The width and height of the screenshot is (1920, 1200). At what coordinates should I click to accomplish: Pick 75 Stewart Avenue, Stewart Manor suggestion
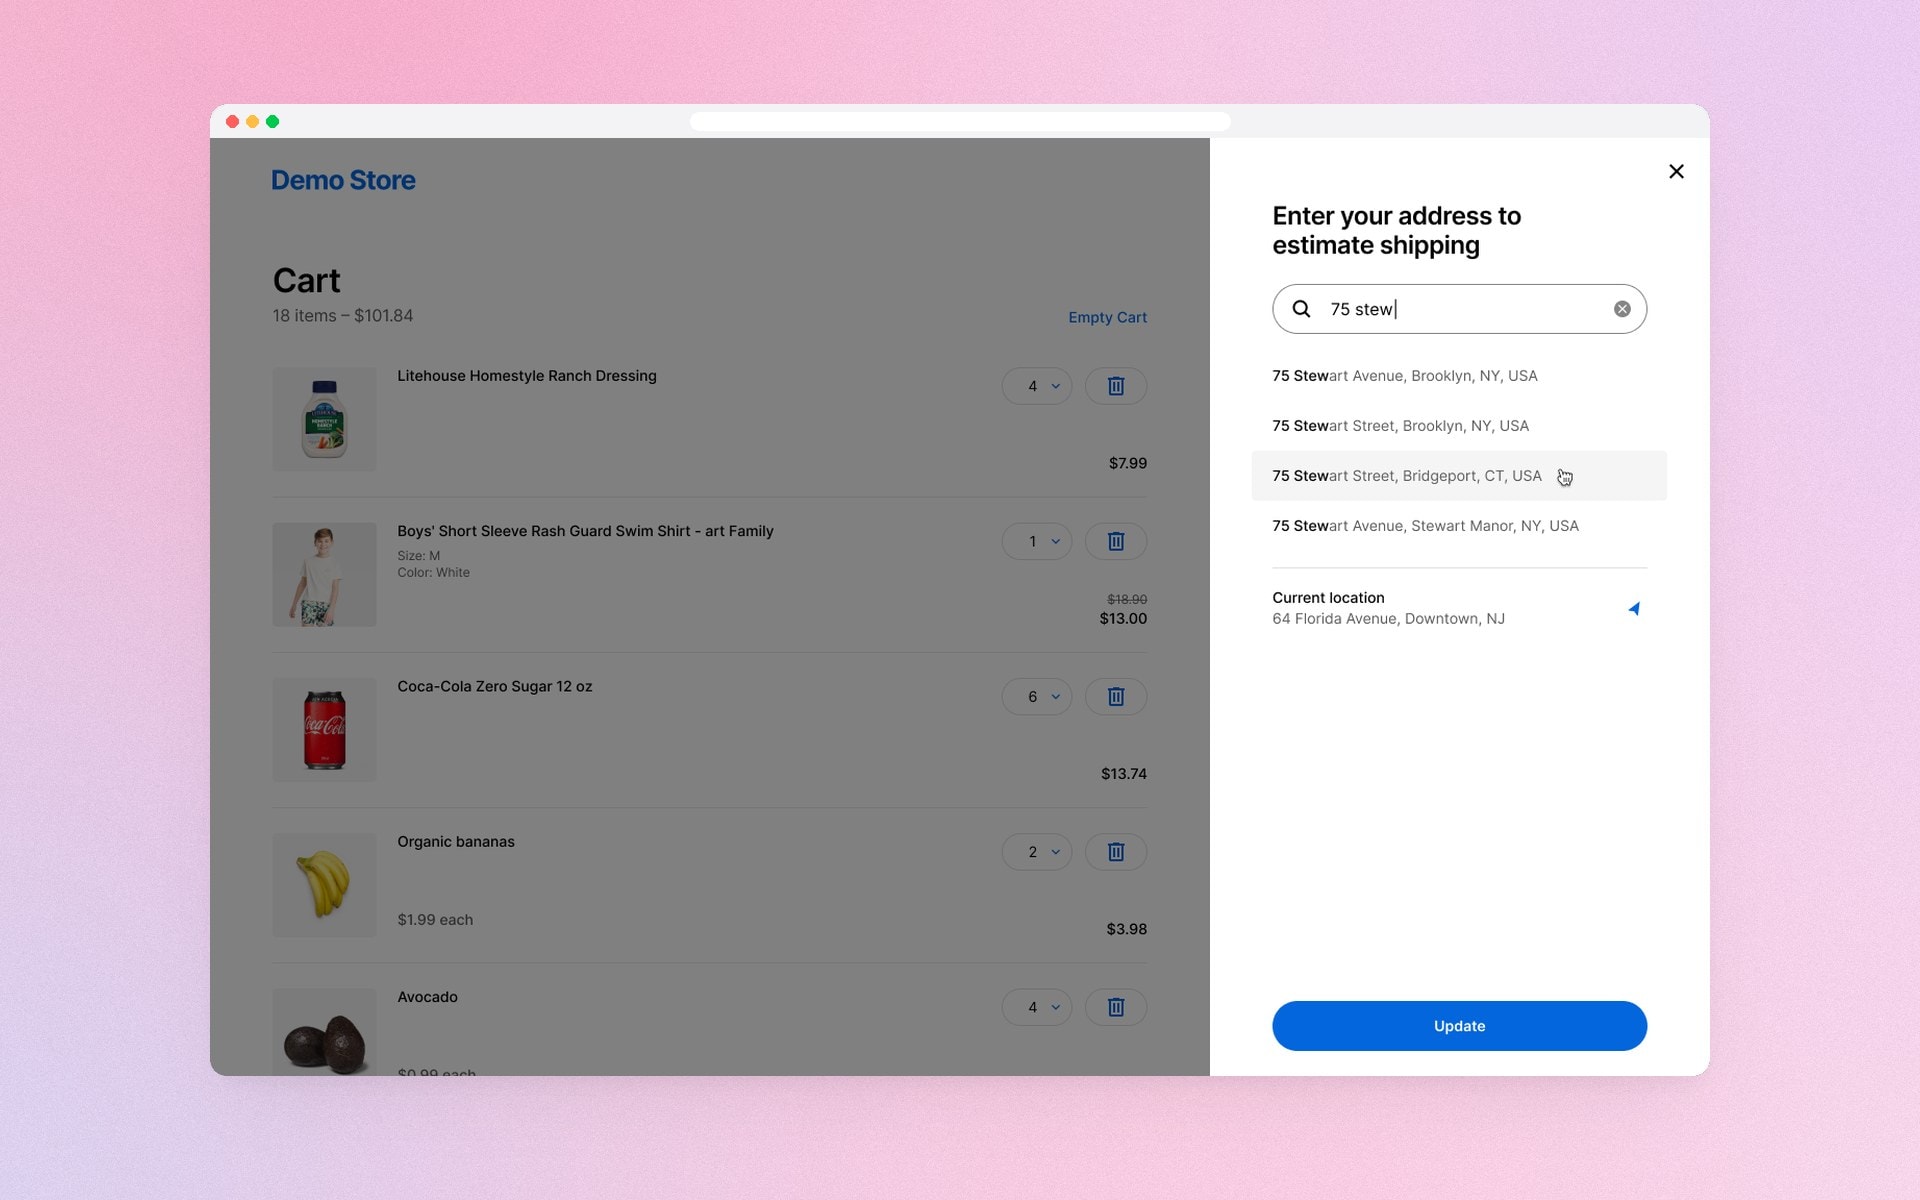tap(1459, 526)
